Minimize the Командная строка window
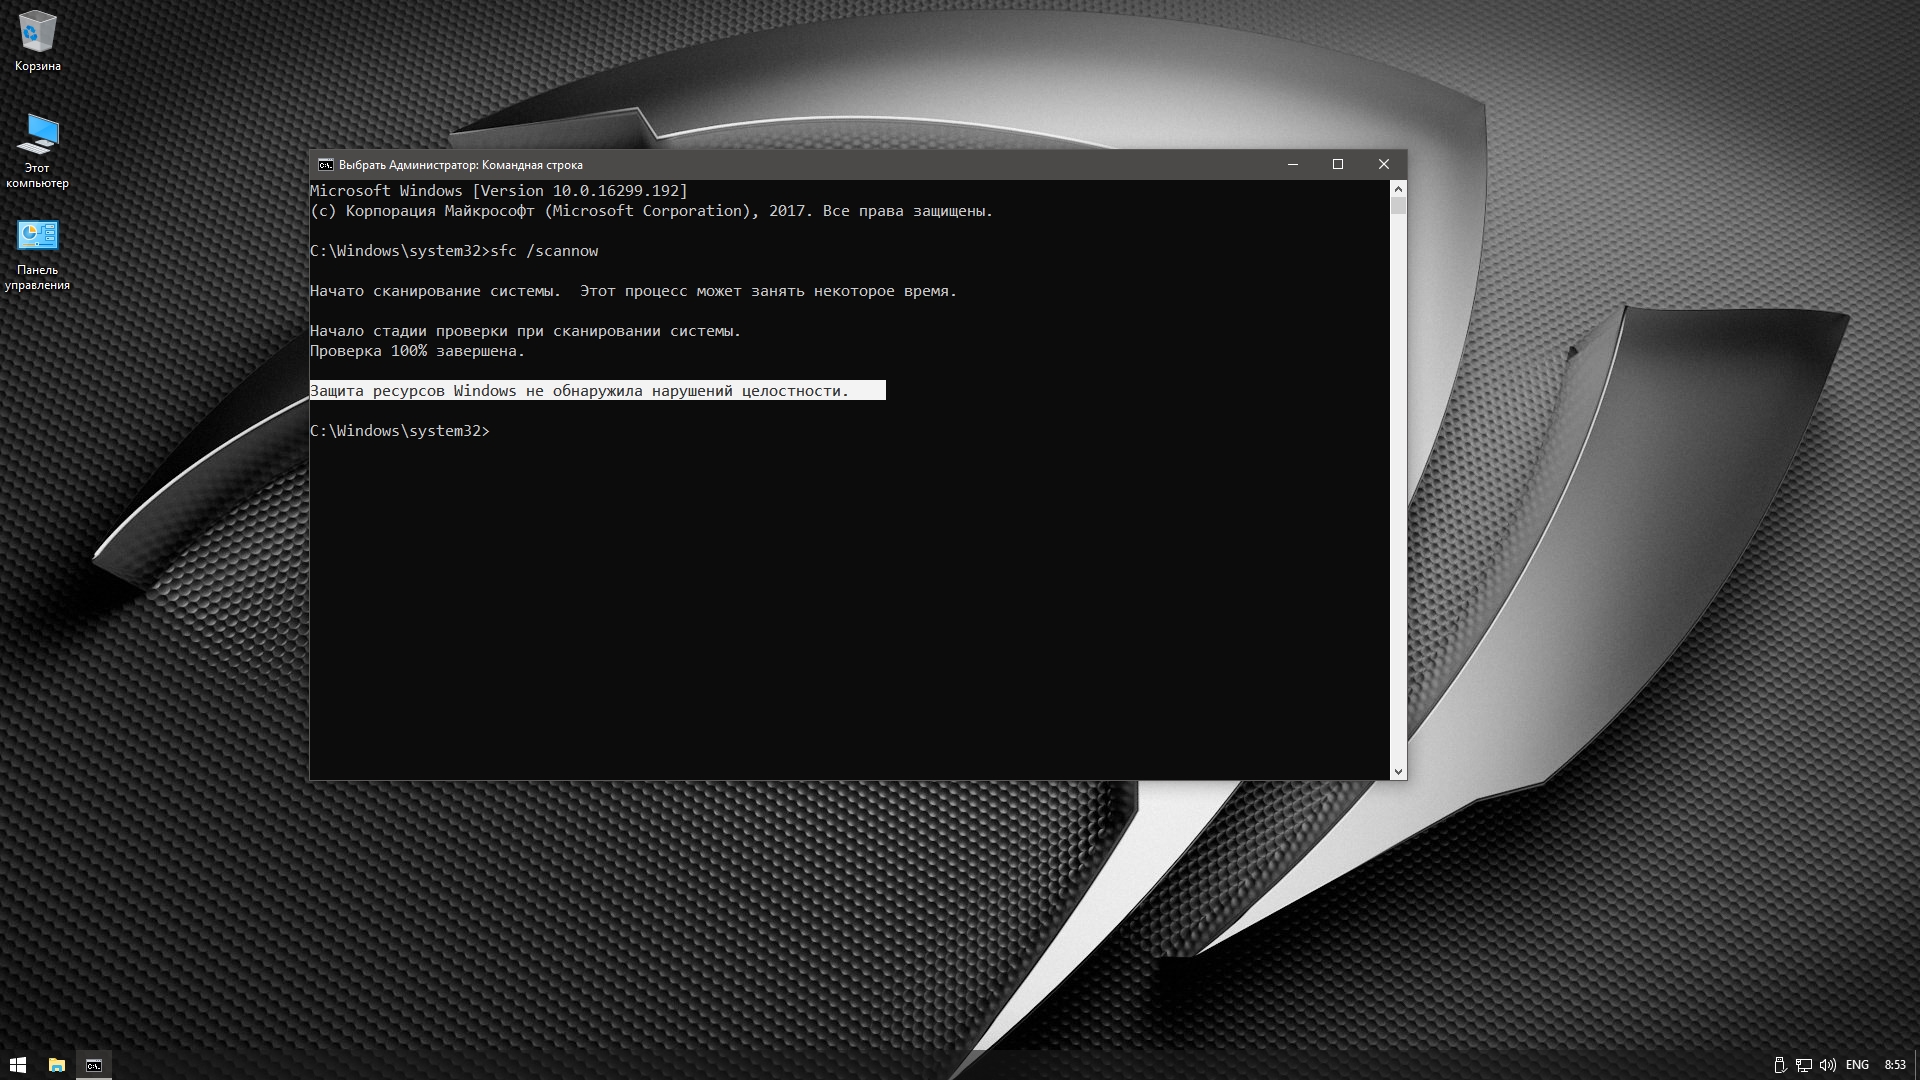 (1292, 165)
